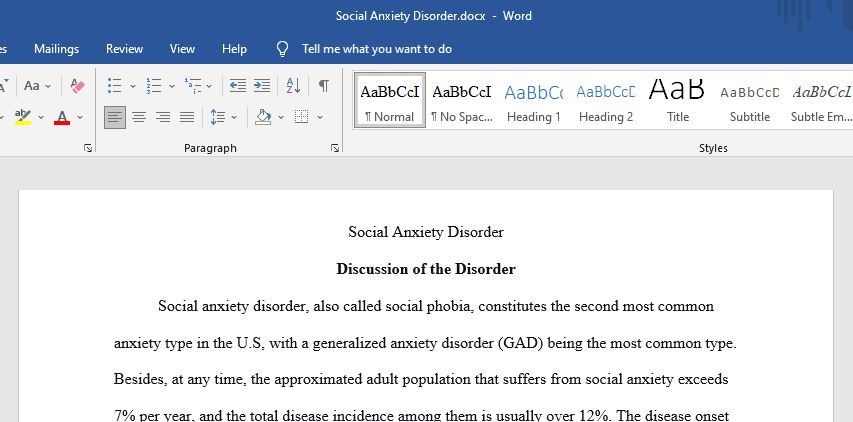Image resolution: width=853 pixels, height=422 pixels.
Task: Toggle Justify paragraph alignment
Action: (187, 117)
